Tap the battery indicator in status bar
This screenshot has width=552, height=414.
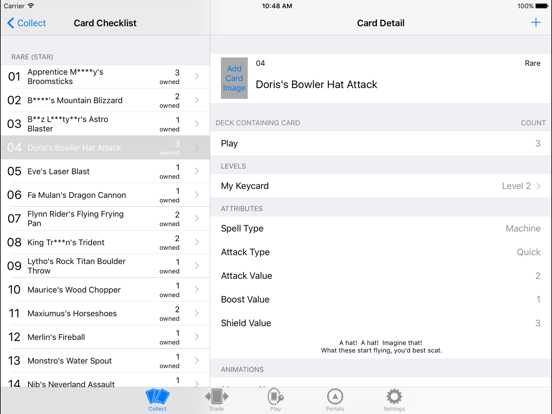click(x=542, y=6)
